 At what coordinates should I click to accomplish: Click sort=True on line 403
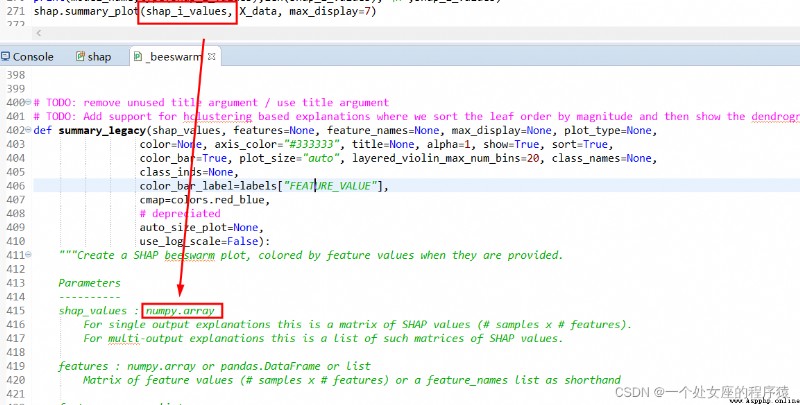582,144
